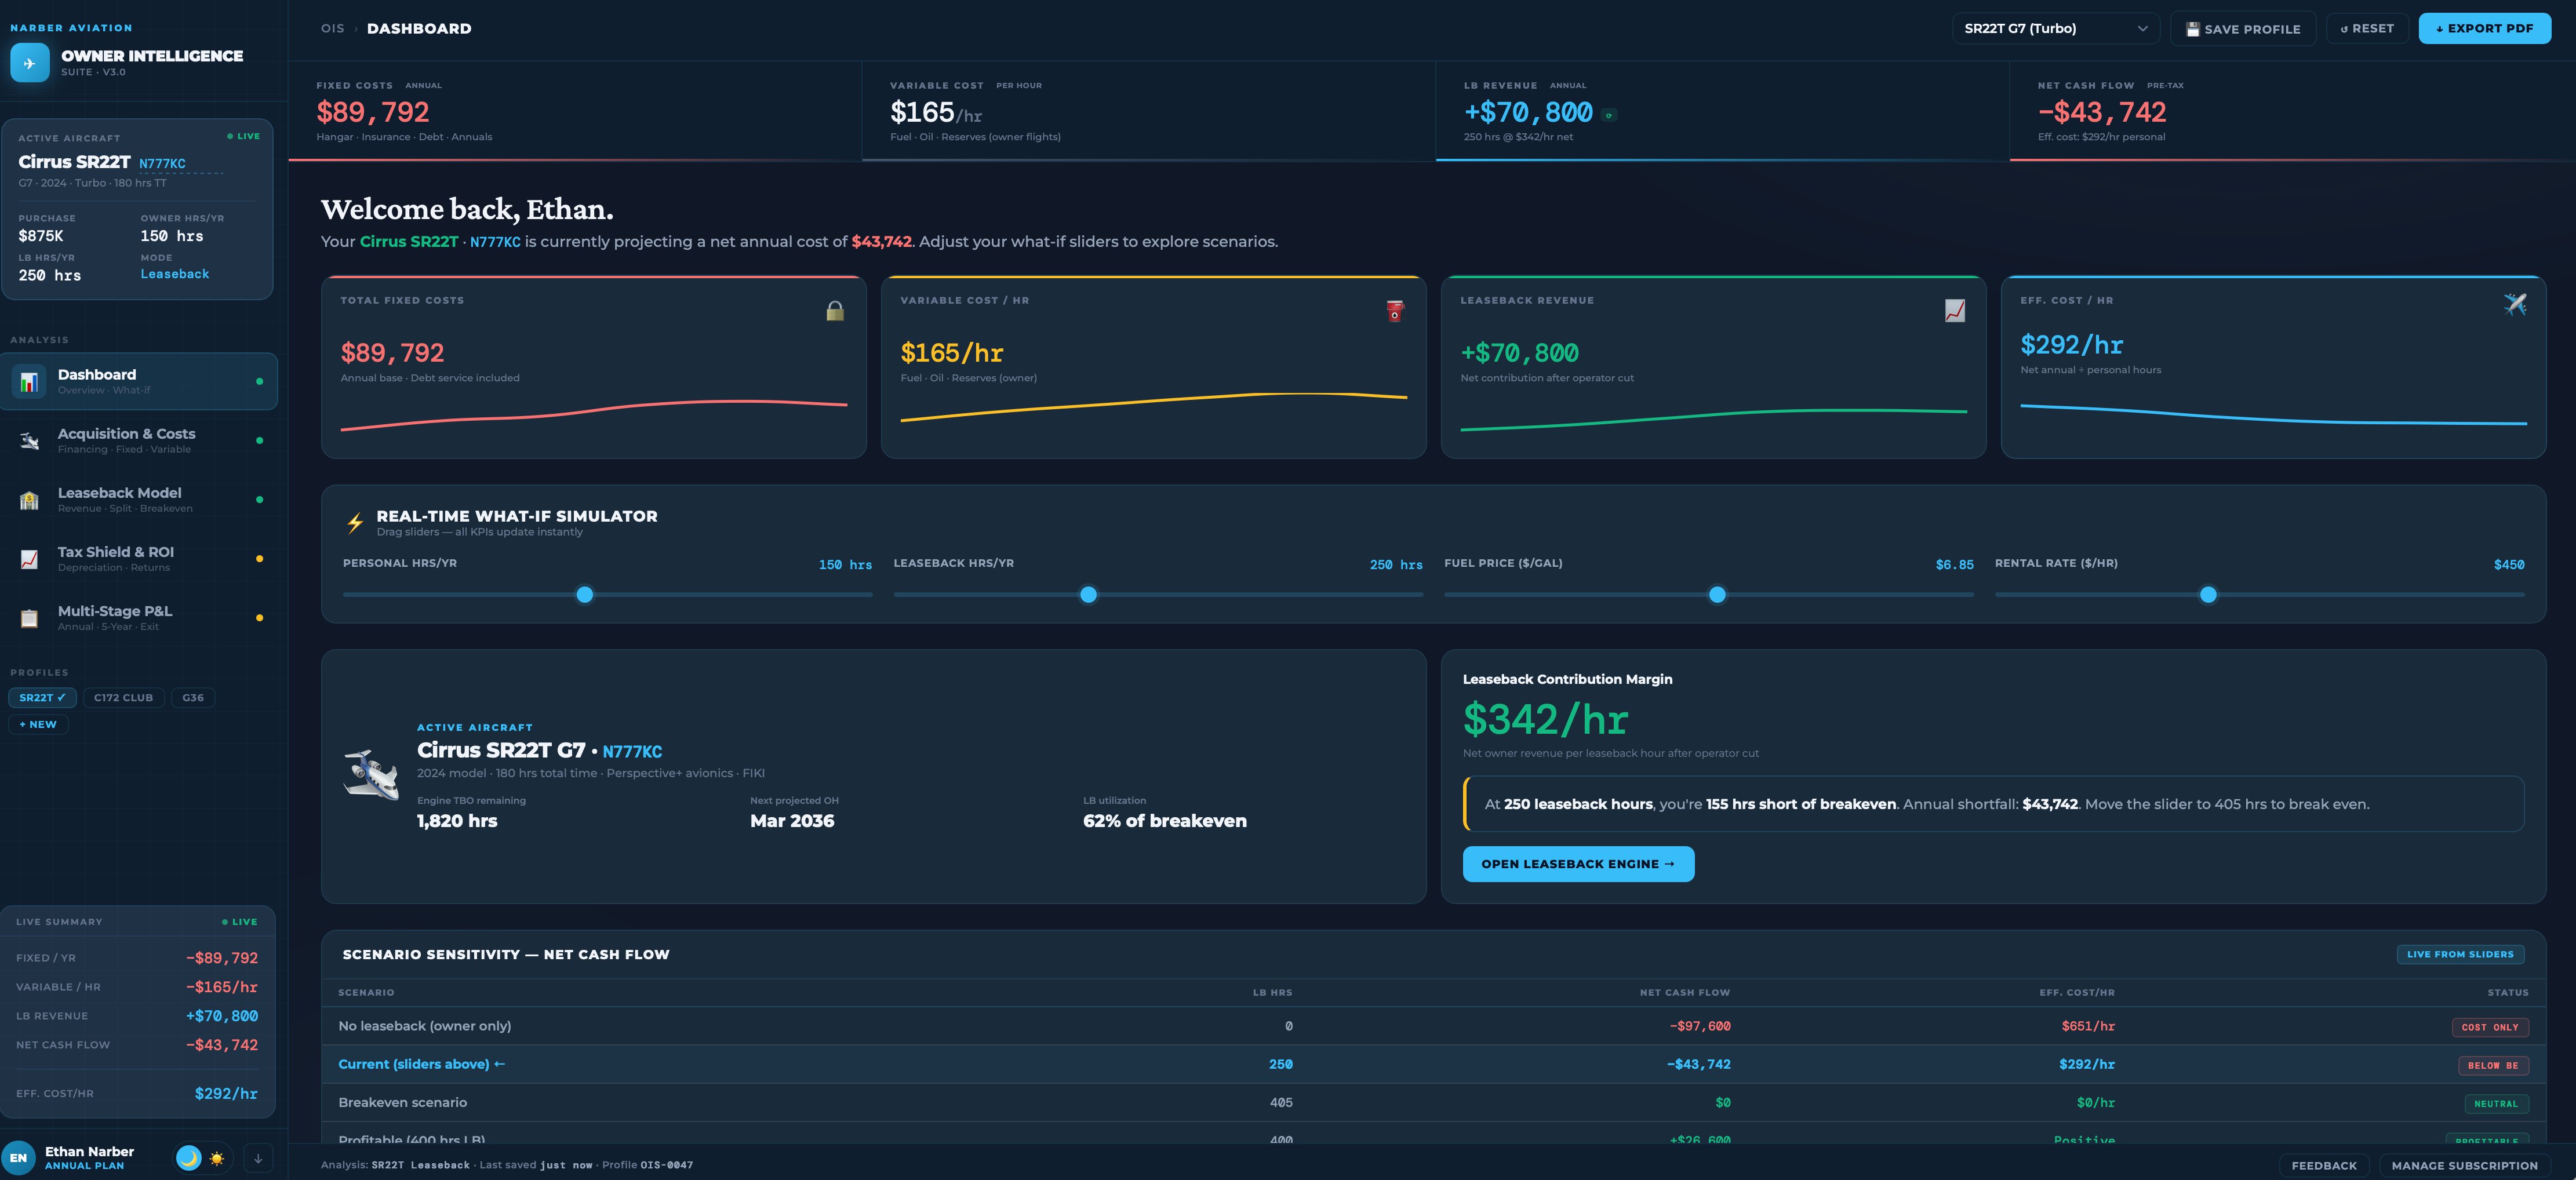Select the Breakeven scenario row
The width and height of the screenshot is (2576, 1180).
1433,1102
